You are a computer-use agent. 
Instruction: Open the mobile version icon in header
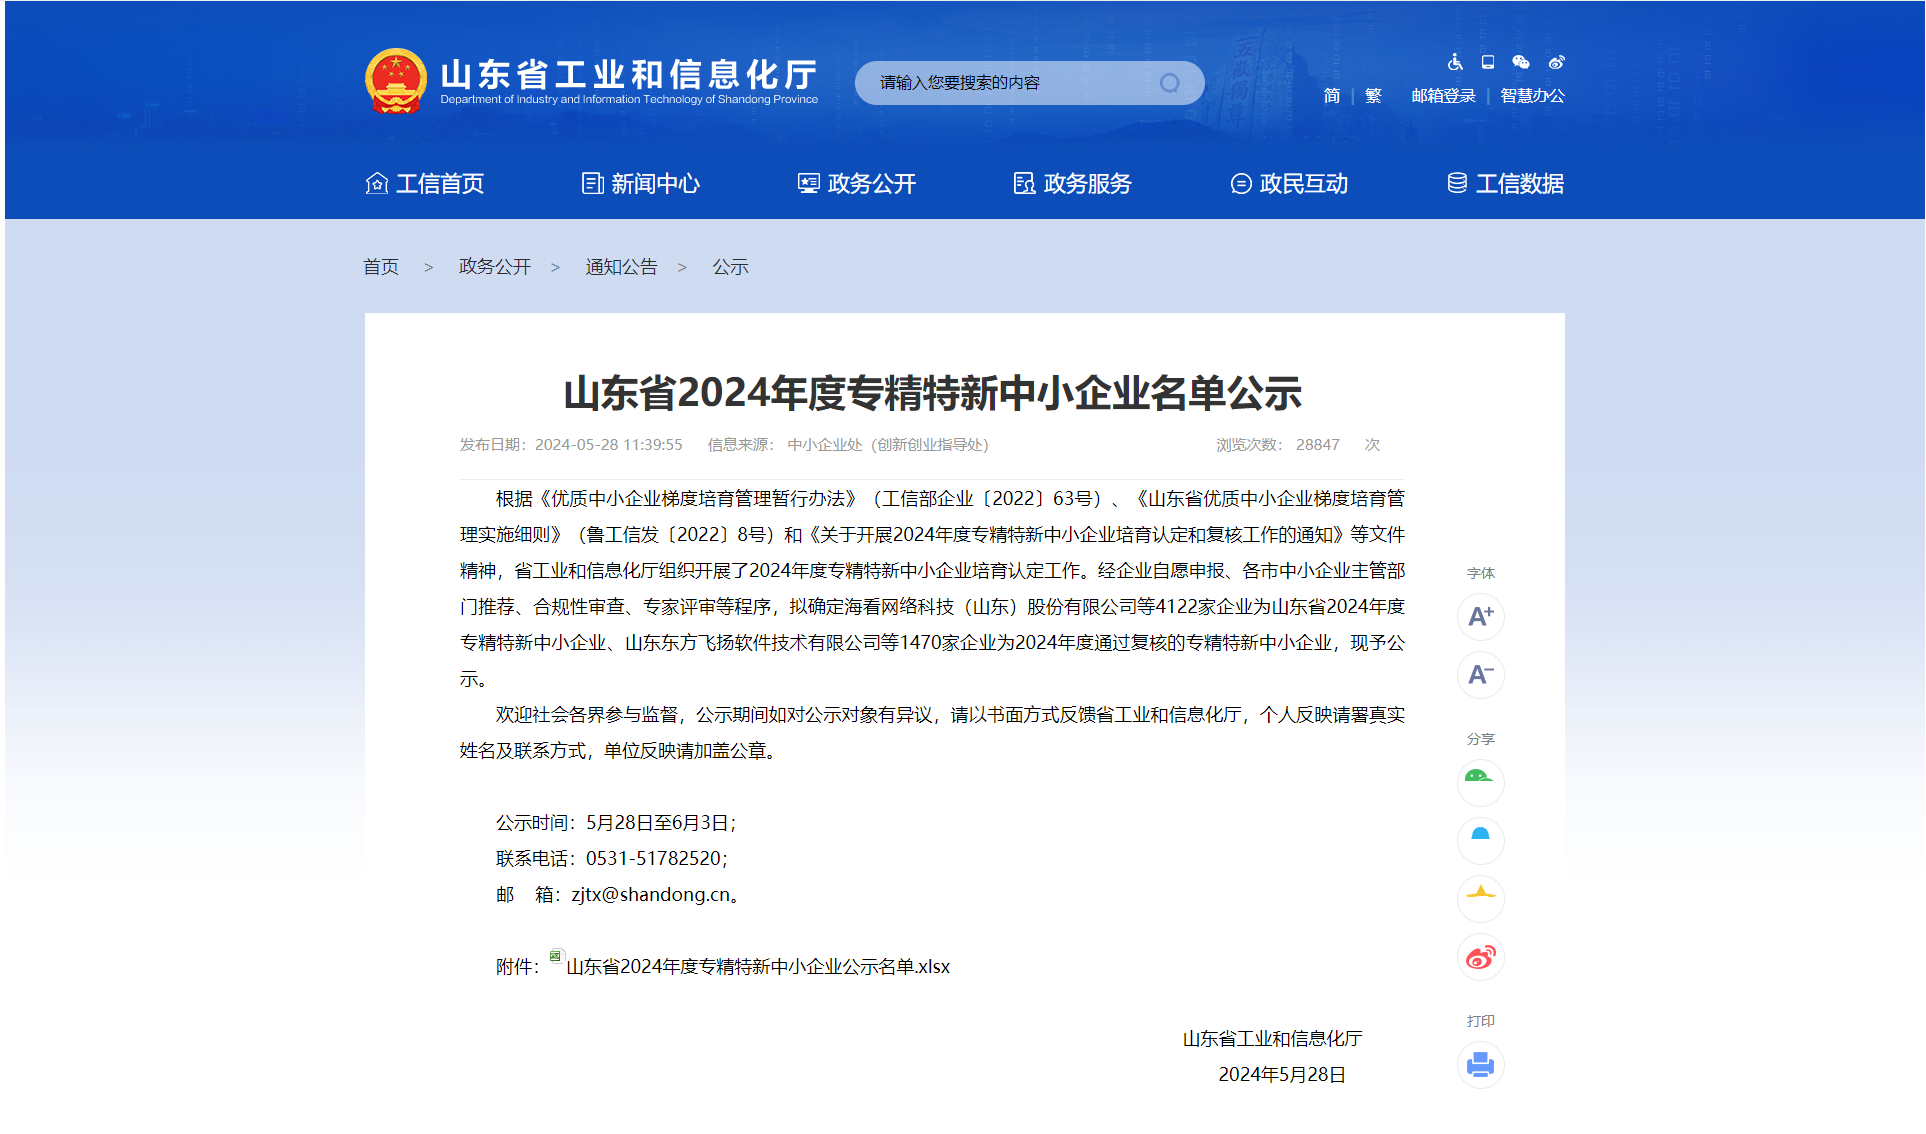pyautogui.click(x=1488, y=62)
